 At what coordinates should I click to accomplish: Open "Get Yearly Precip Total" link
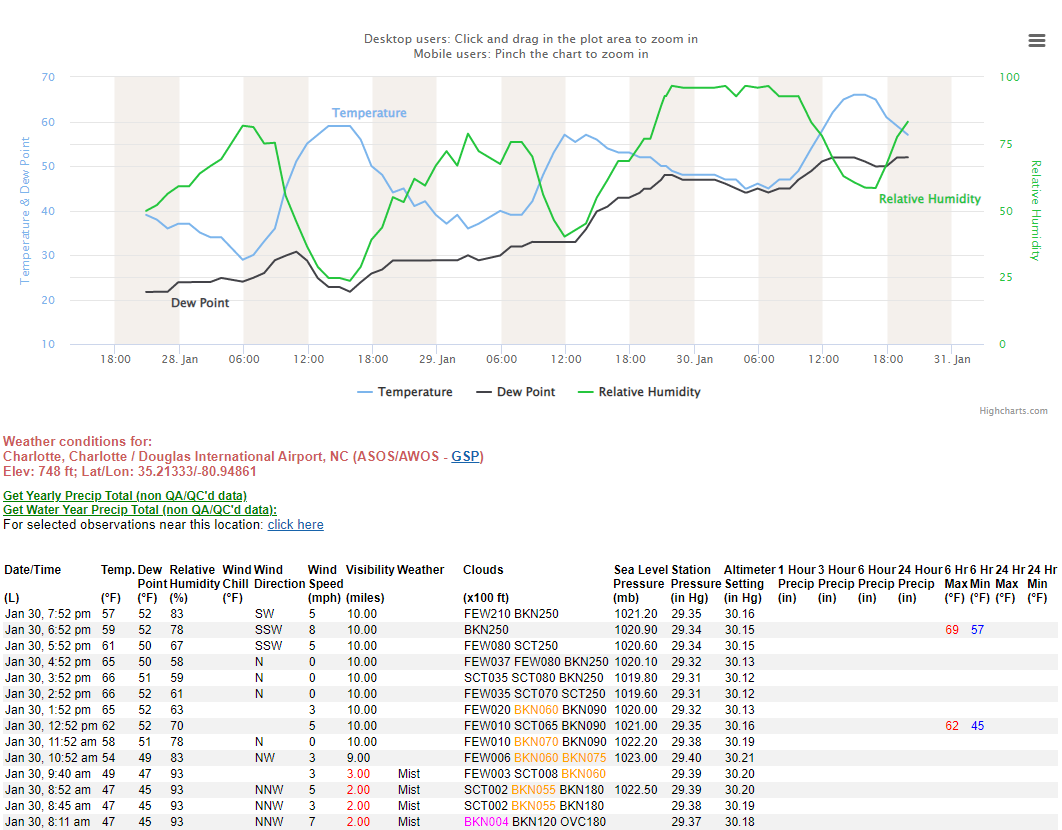point(124,495)
